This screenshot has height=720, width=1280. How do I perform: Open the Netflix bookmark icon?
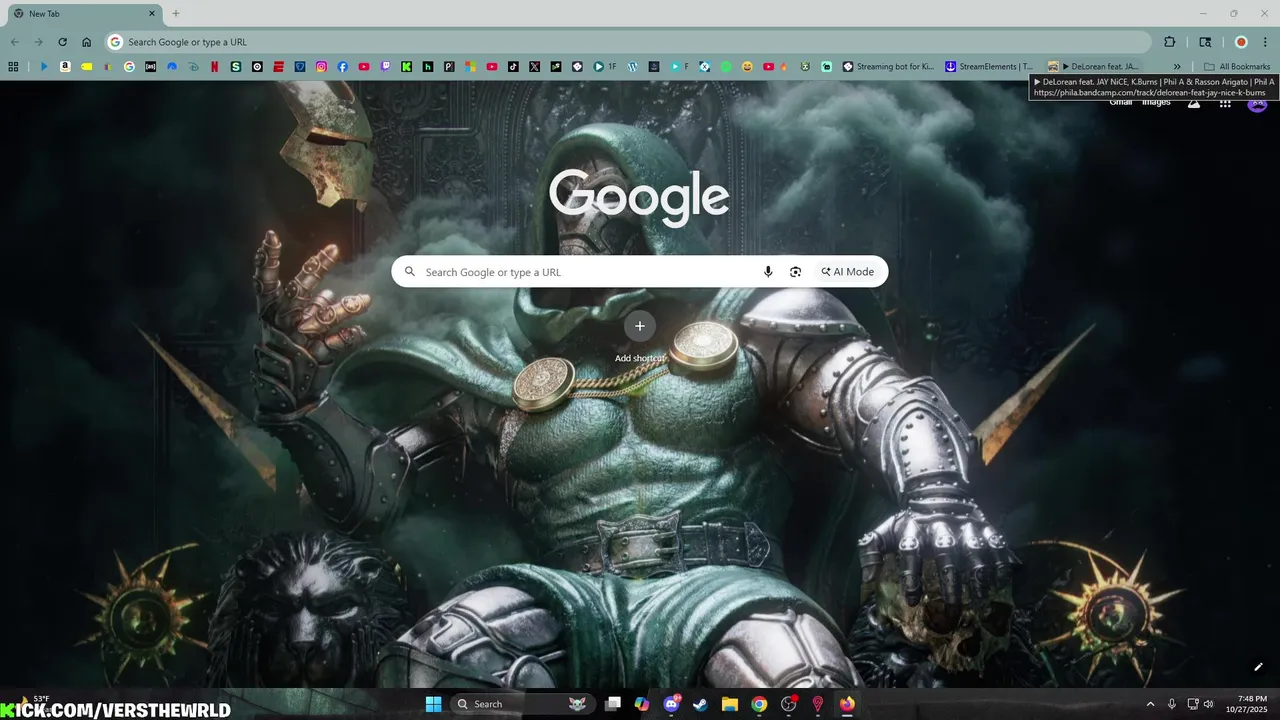214,67
